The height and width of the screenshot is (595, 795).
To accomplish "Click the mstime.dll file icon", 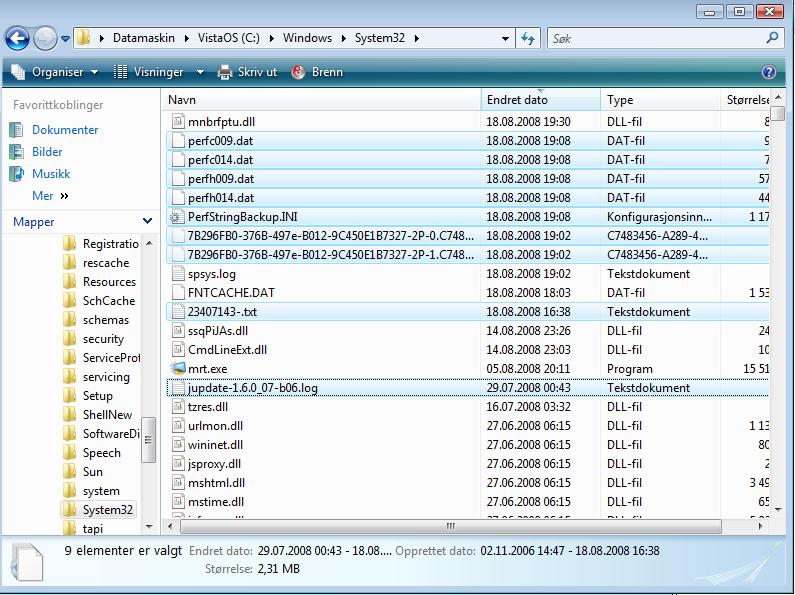I will click(178, 502).
